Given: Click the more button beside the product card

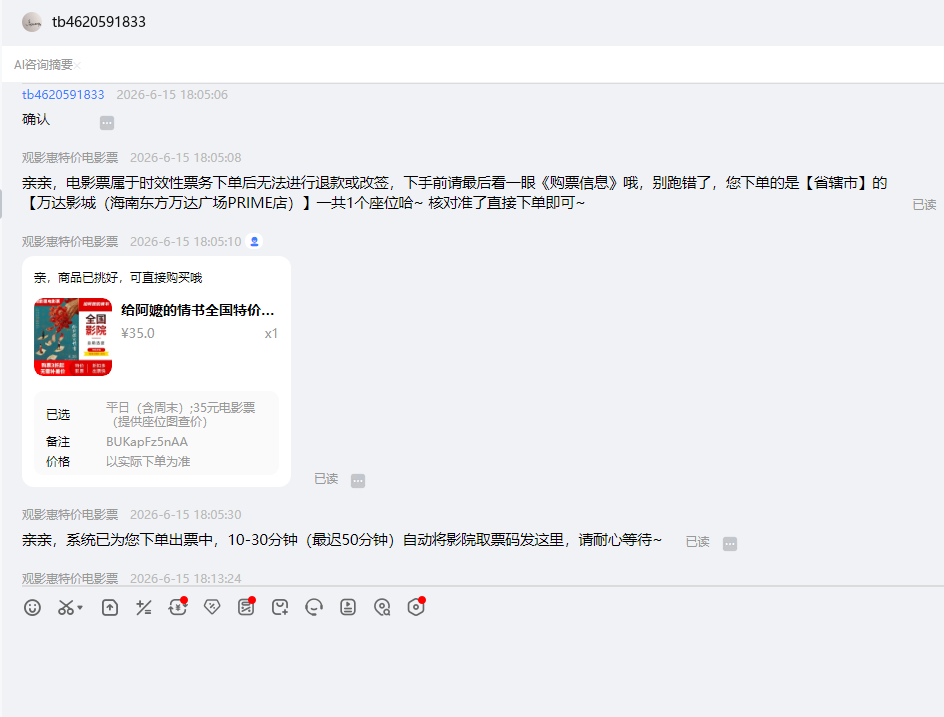Looking at the screenshot, I should pyautogui.click(x=358, y=480).
